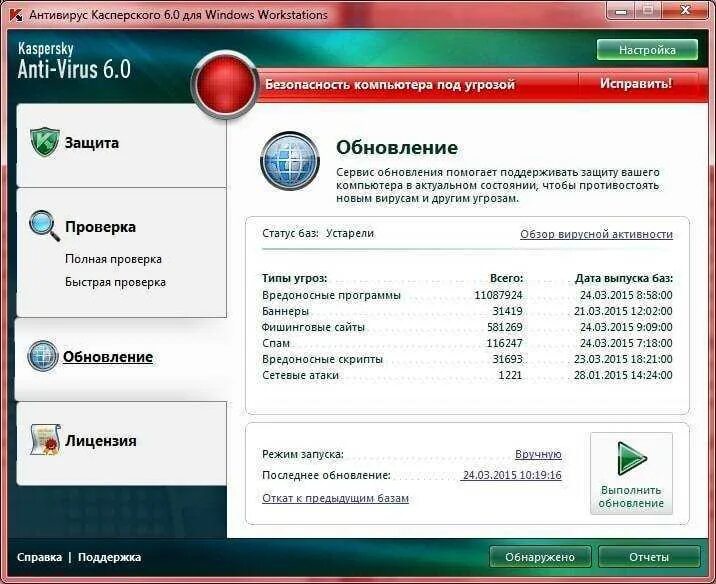Click the Типы угроз column header
The image size is (716, 584).
(x=295, y=278)
